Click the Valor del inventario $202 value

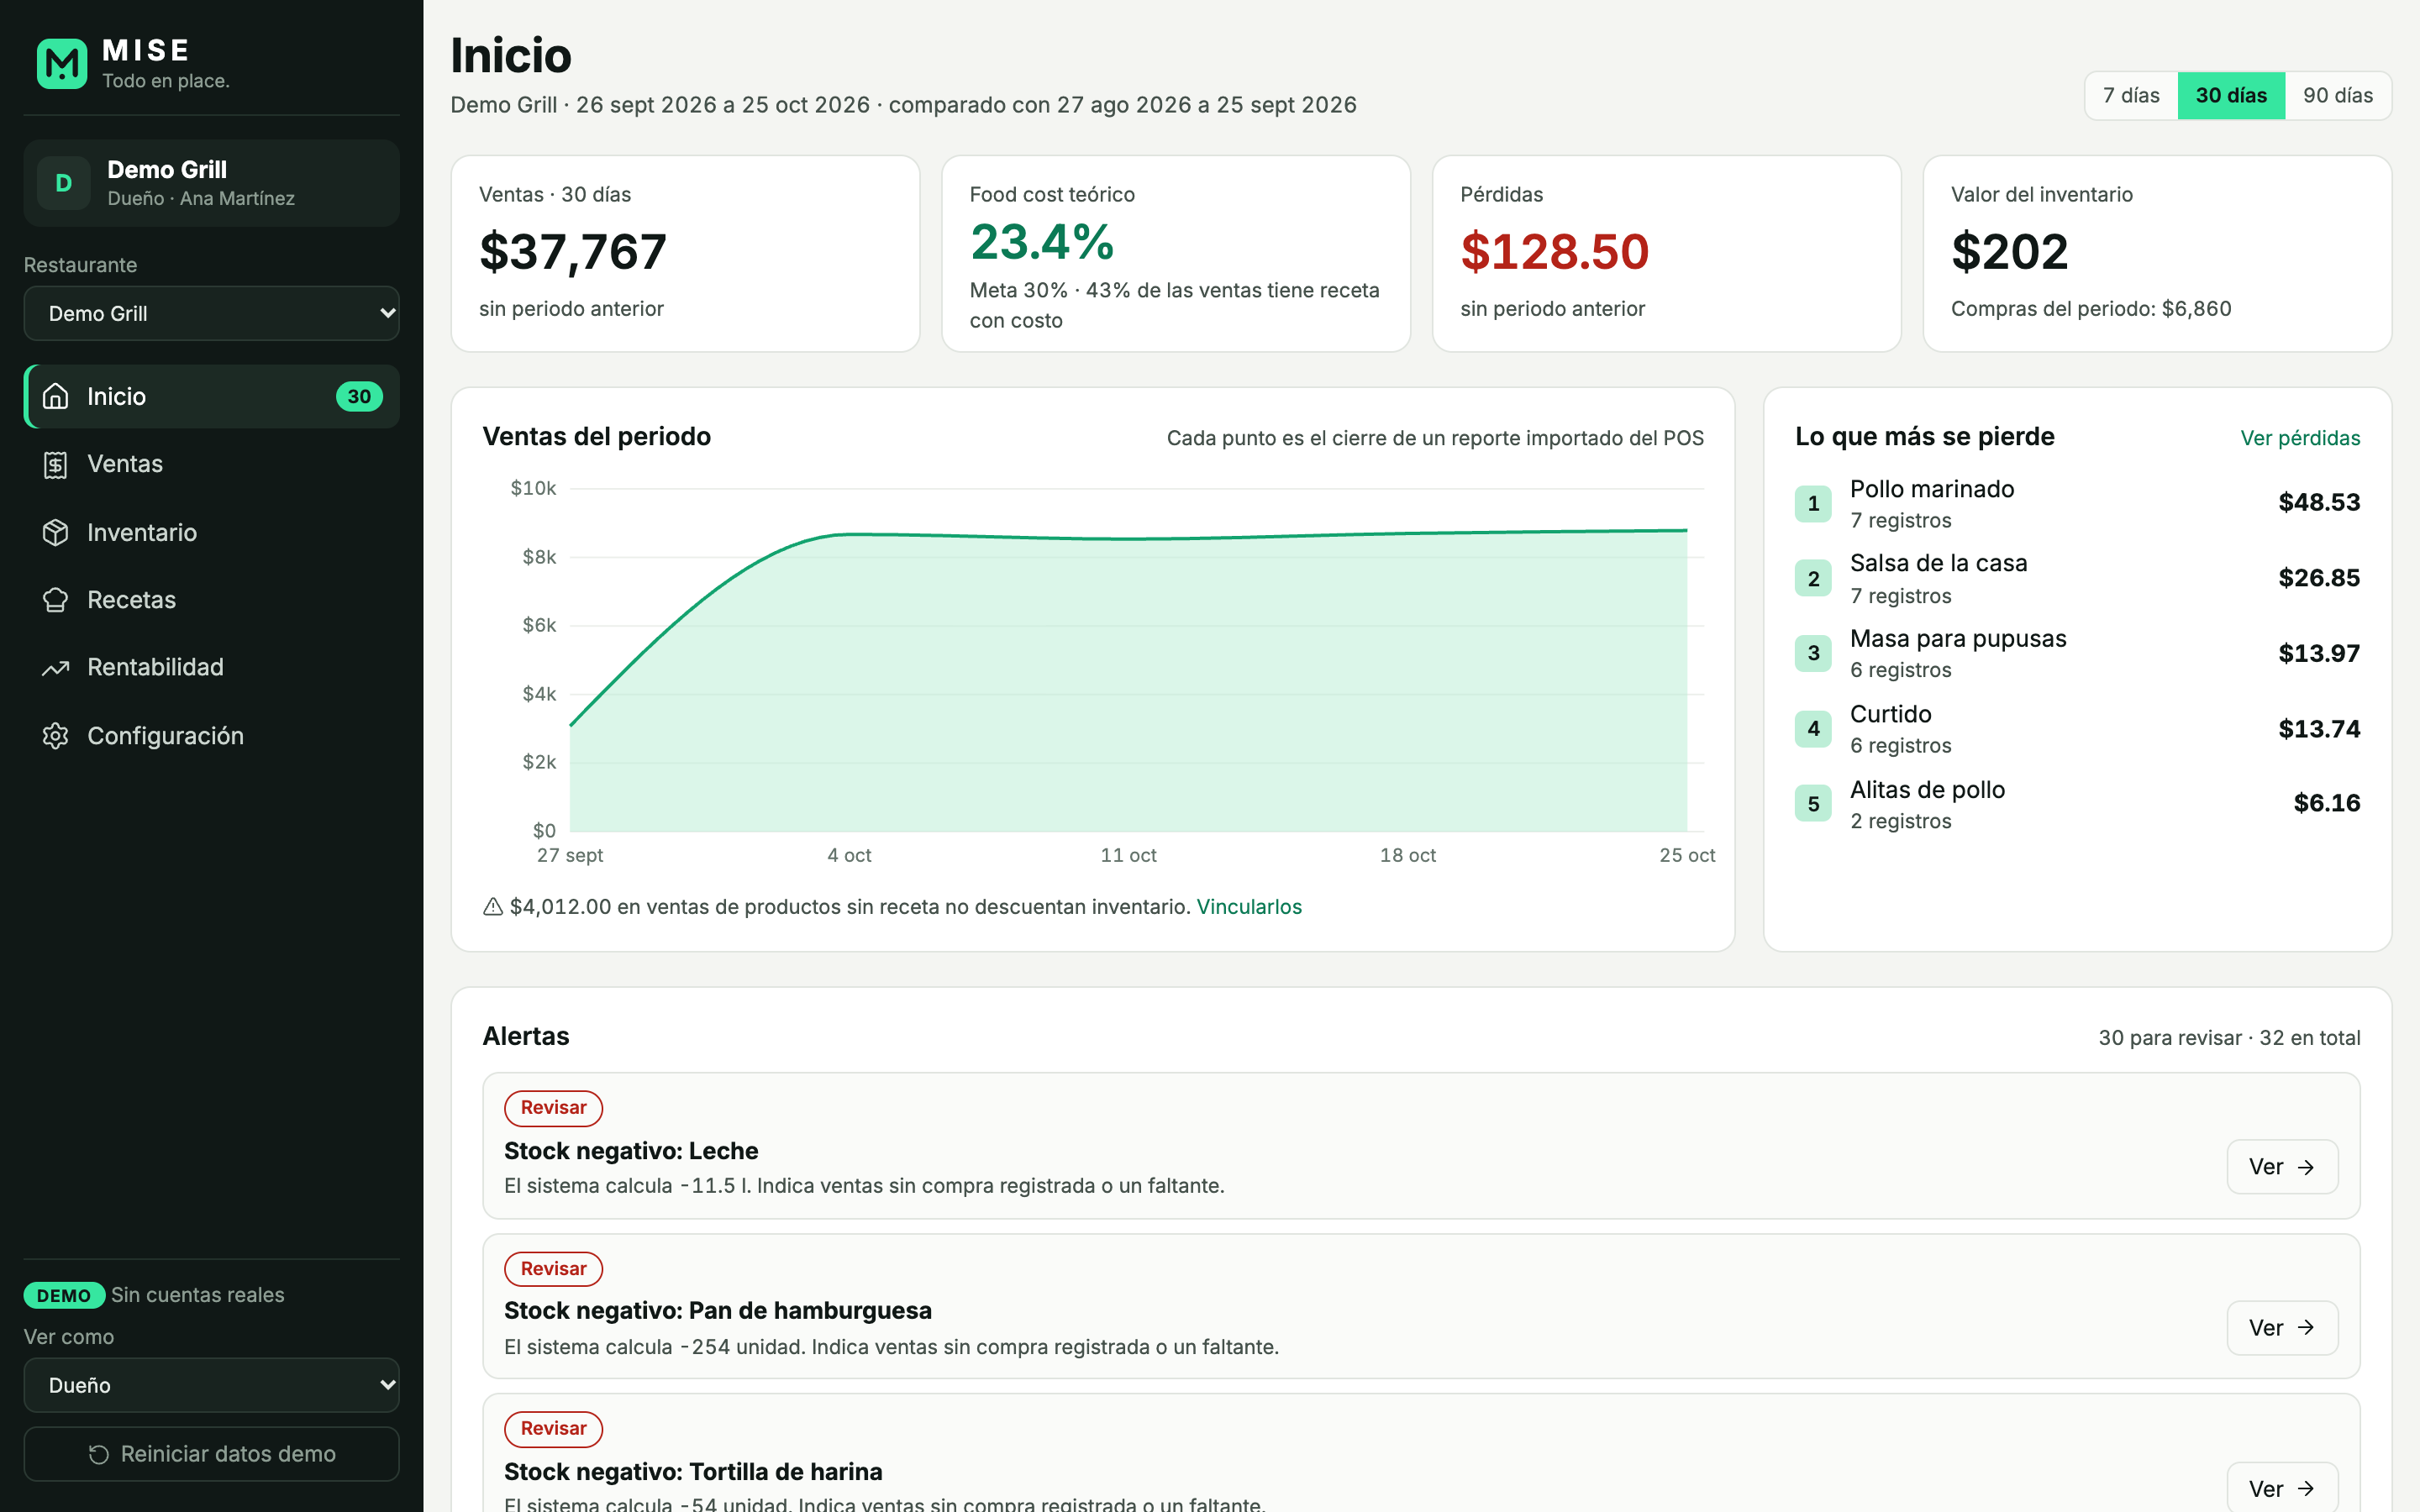click(2010, 252)
